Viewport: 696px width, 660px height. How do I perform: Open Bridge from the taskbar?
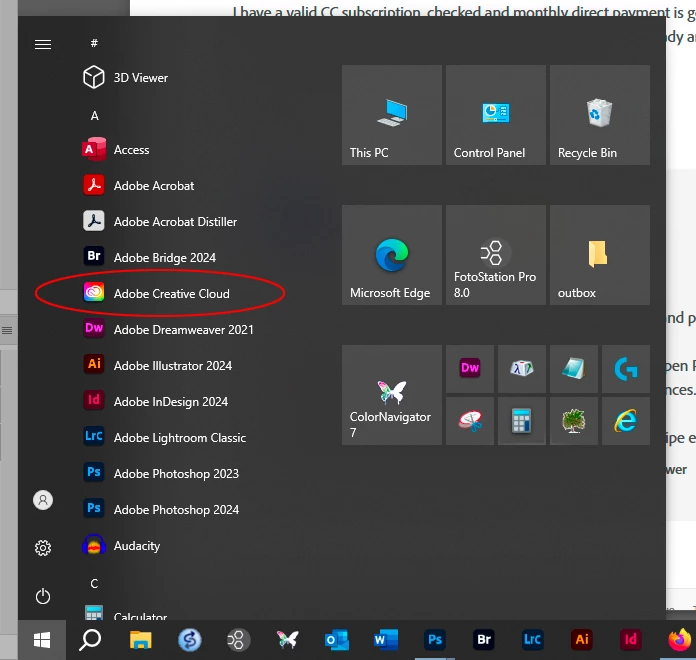[484, 640]
